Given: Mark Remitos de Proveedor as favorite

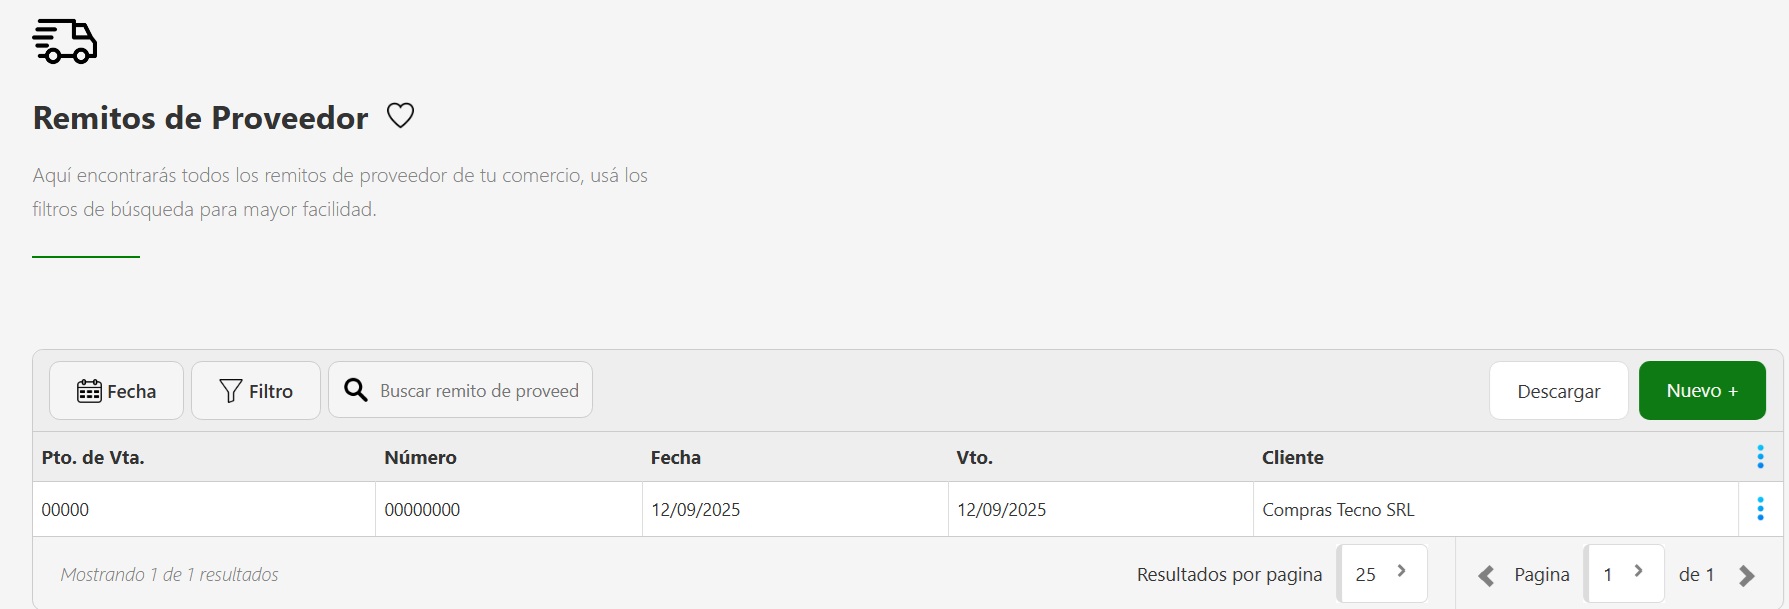Looking at the screenshot, I should [400, 116].
